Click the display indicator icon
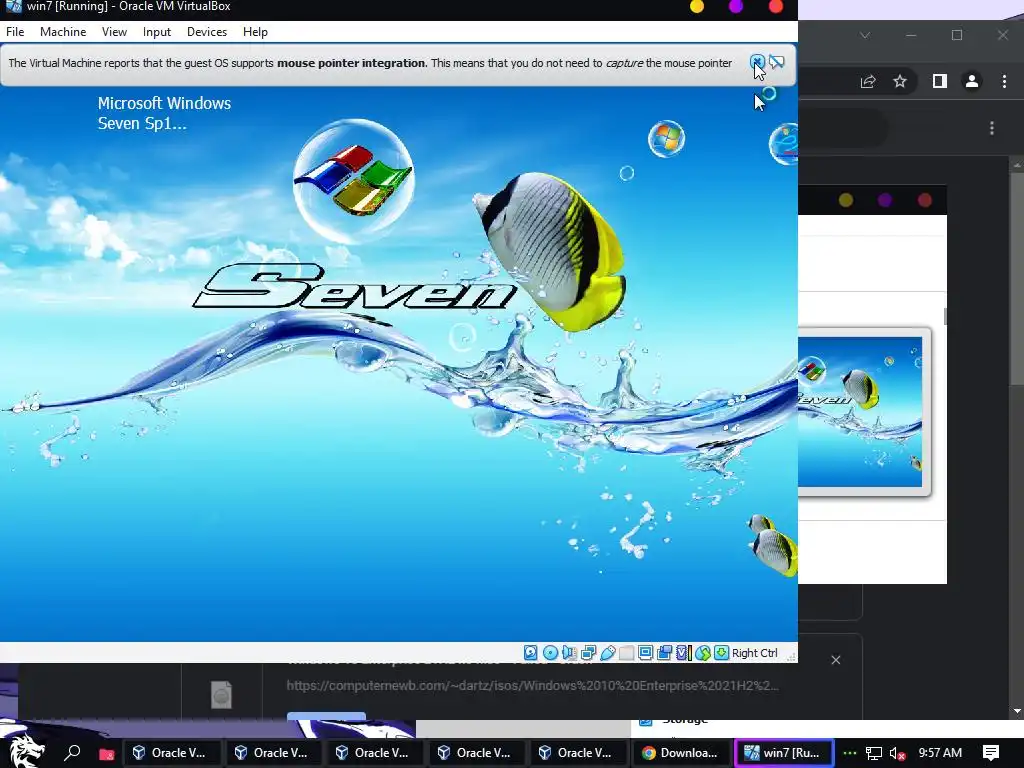Image resolution: width=1024 pixels, height=768 pixels. tap(645, 652)
